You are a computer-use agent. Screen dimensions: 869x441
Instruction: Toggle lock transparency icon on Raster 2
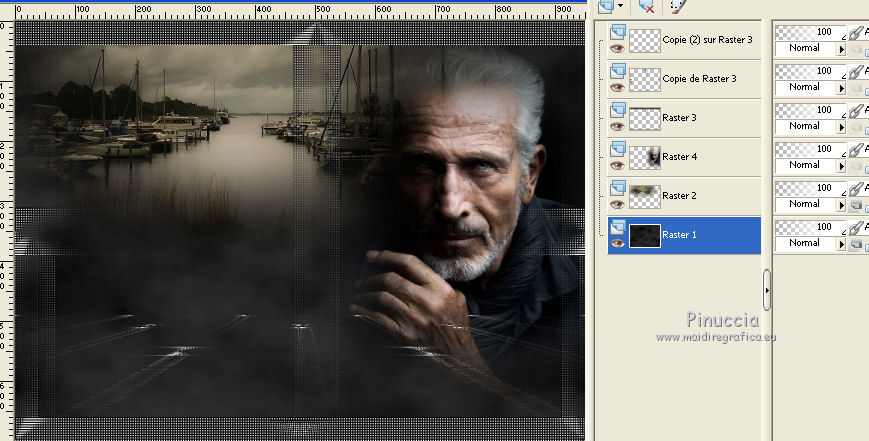point(856,206)
